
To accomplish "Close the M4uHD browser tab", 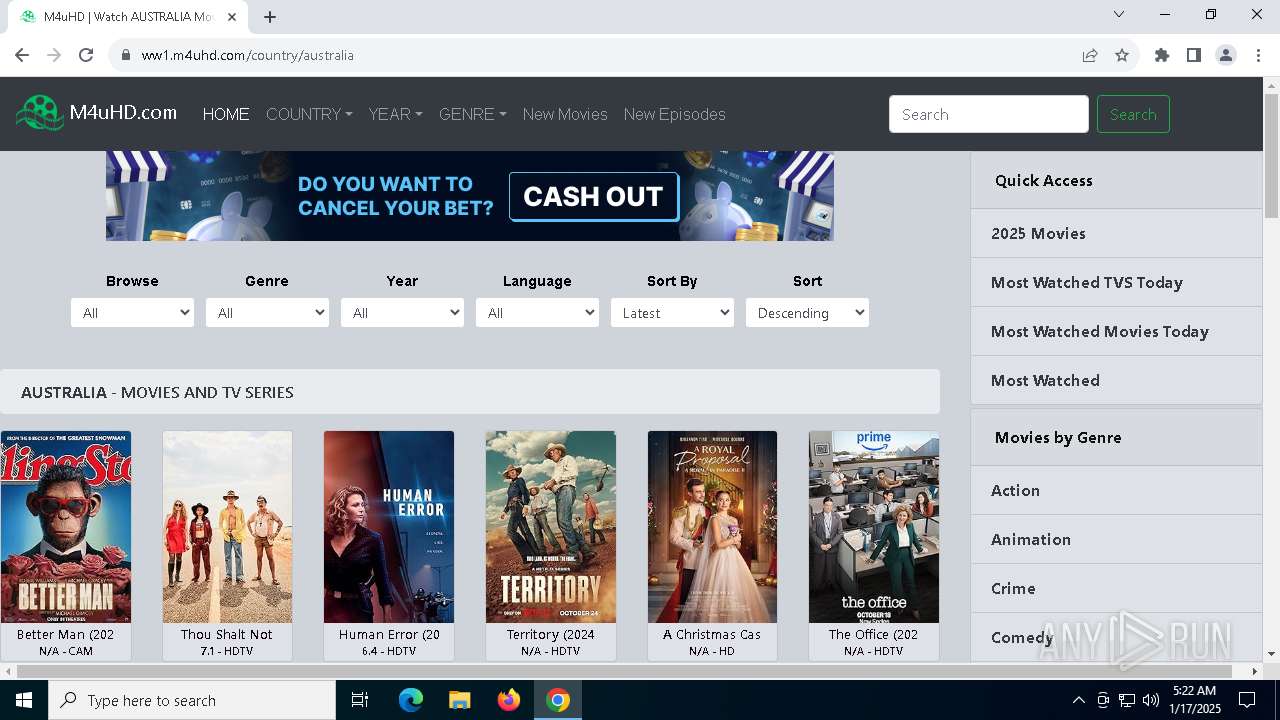I will pyautogui.click(x=233, y=17).
